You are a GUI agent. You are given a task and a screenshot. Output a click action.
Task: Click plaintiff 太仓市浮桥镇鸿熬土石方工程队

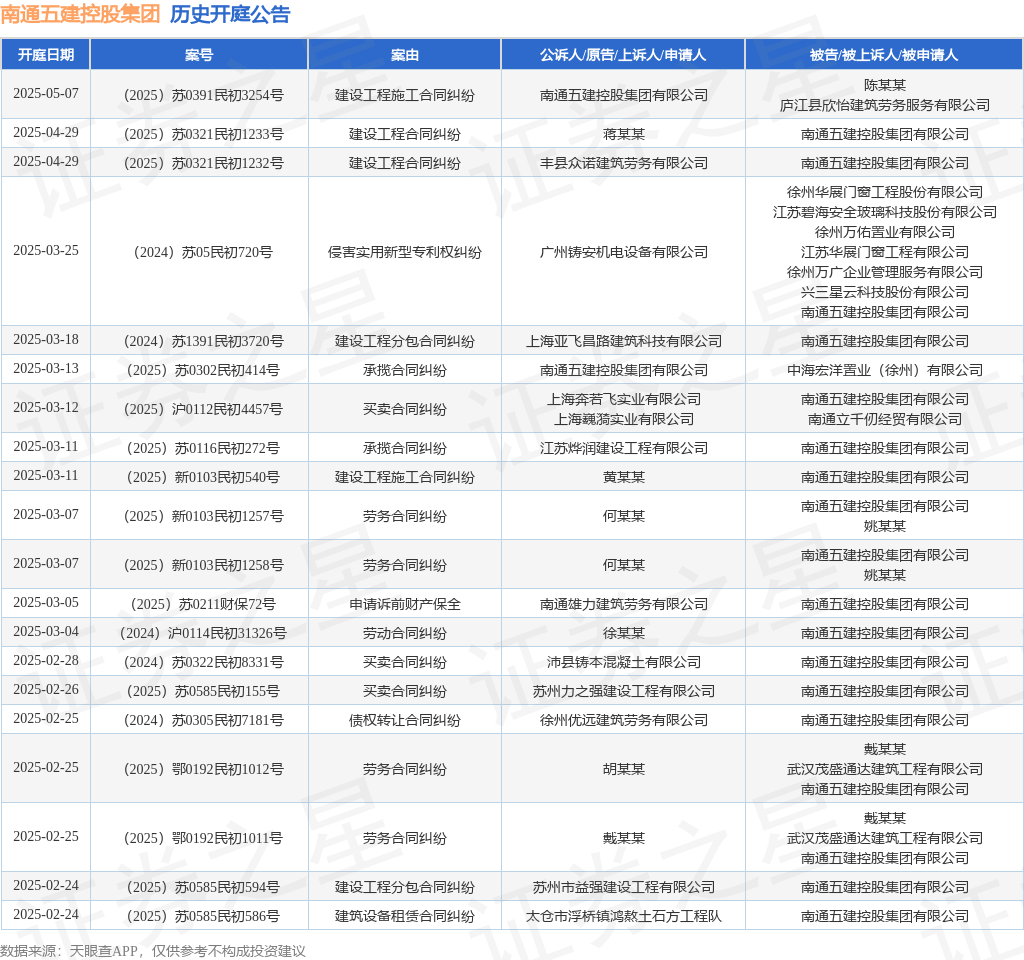click(x=624, y=916)
